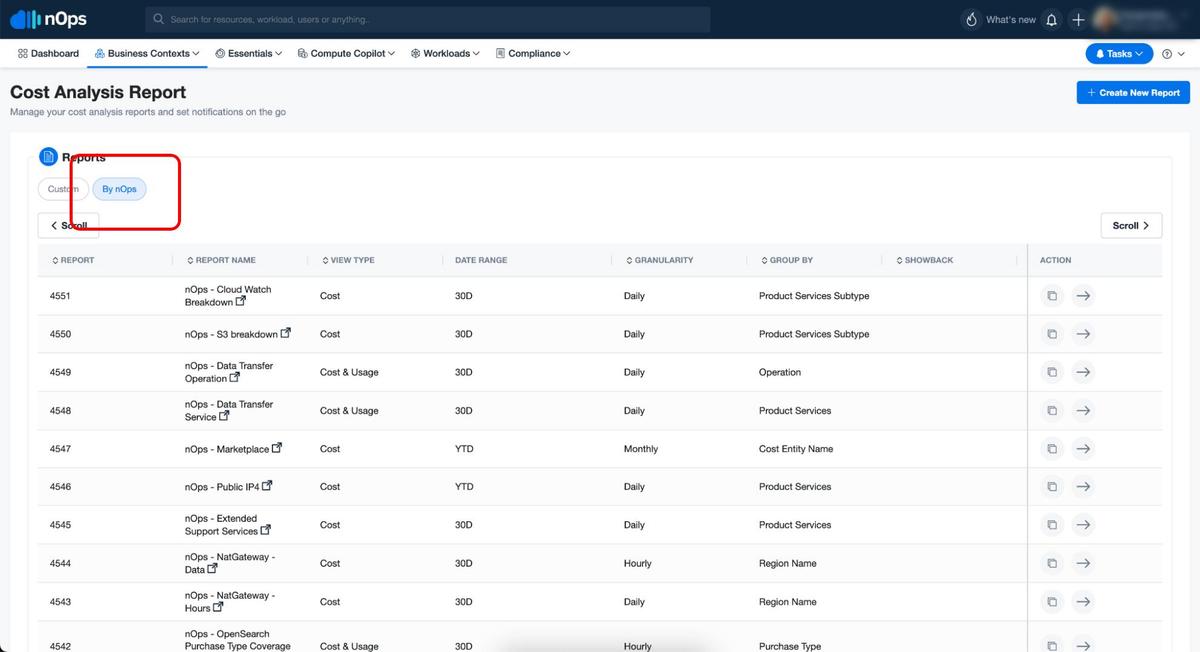
Task: Open What's new flame icon
Action: [x=971, y=20]
